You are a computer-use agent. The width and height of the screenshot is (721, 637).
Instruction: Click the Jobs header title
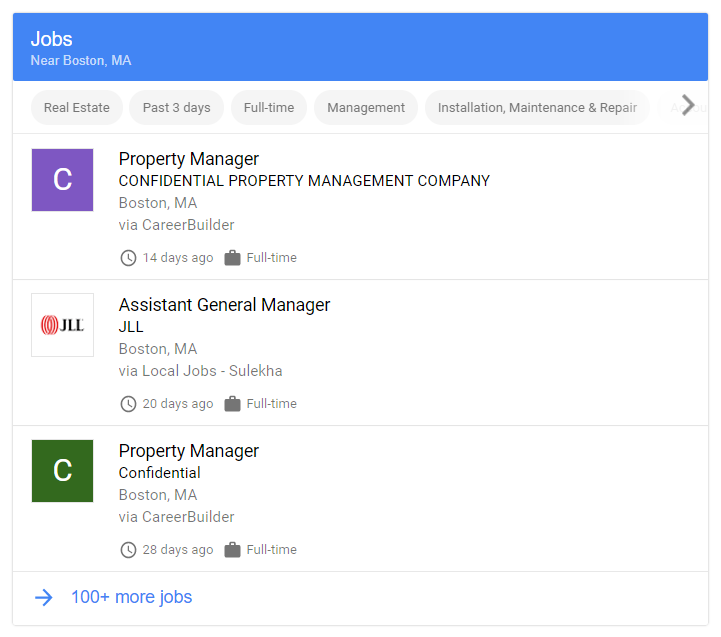[51, 40]
